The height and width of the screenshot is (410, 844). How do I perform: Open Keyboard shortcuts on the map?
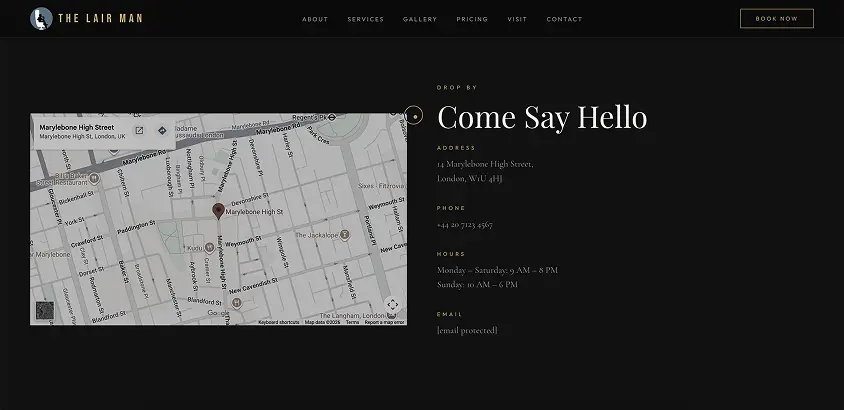click(x=279, y=322)
